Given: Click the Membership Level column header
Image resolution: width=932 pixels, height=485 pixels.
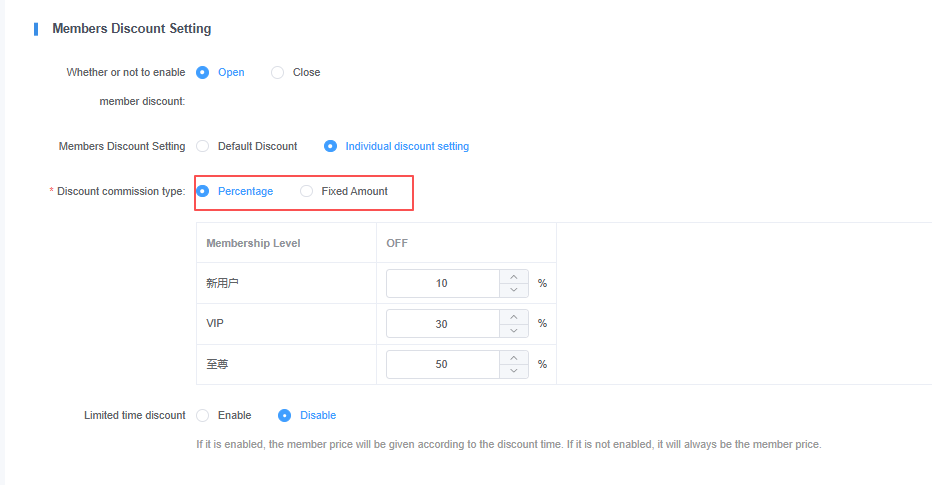Looking at the screenshot, I should point(253,243).
